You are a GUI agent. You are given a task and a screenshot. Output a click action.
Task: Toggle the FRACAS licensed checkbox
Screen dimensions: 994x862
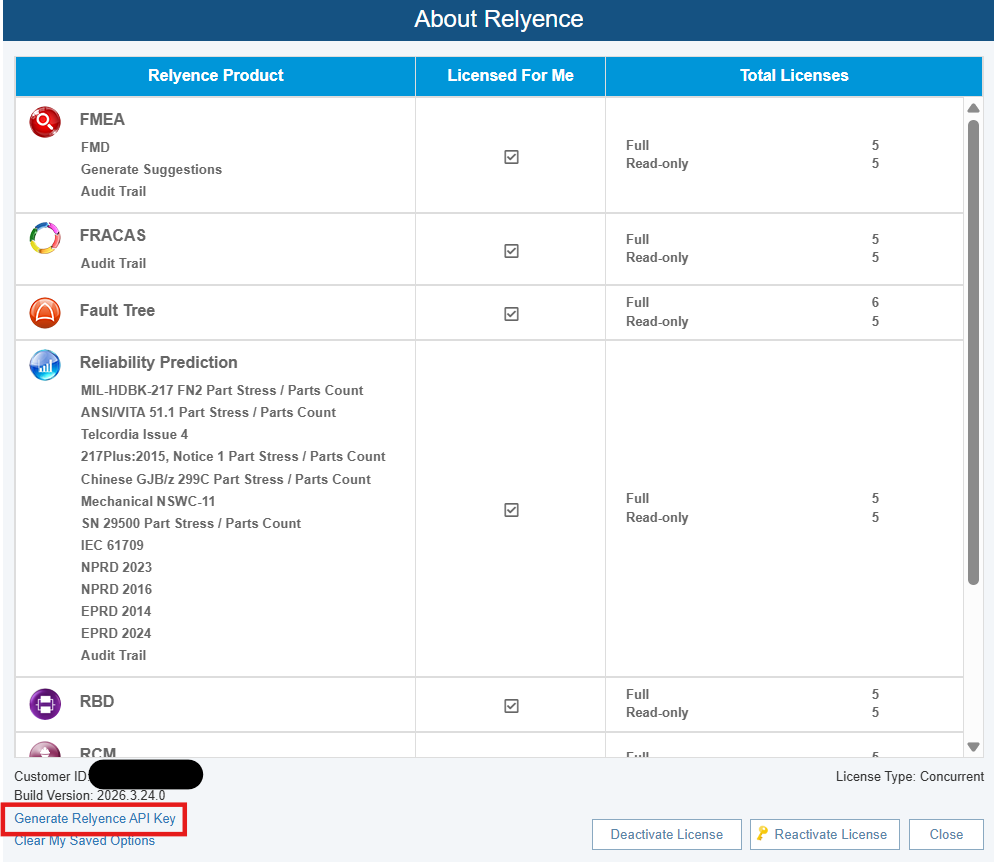coord(511,251)
